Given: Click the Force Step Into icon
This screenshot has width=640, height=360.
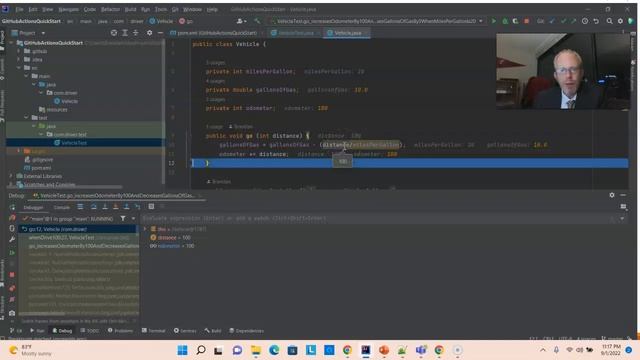Looking at the screenshot, I should pyautogui.click(x=116, y=207).
